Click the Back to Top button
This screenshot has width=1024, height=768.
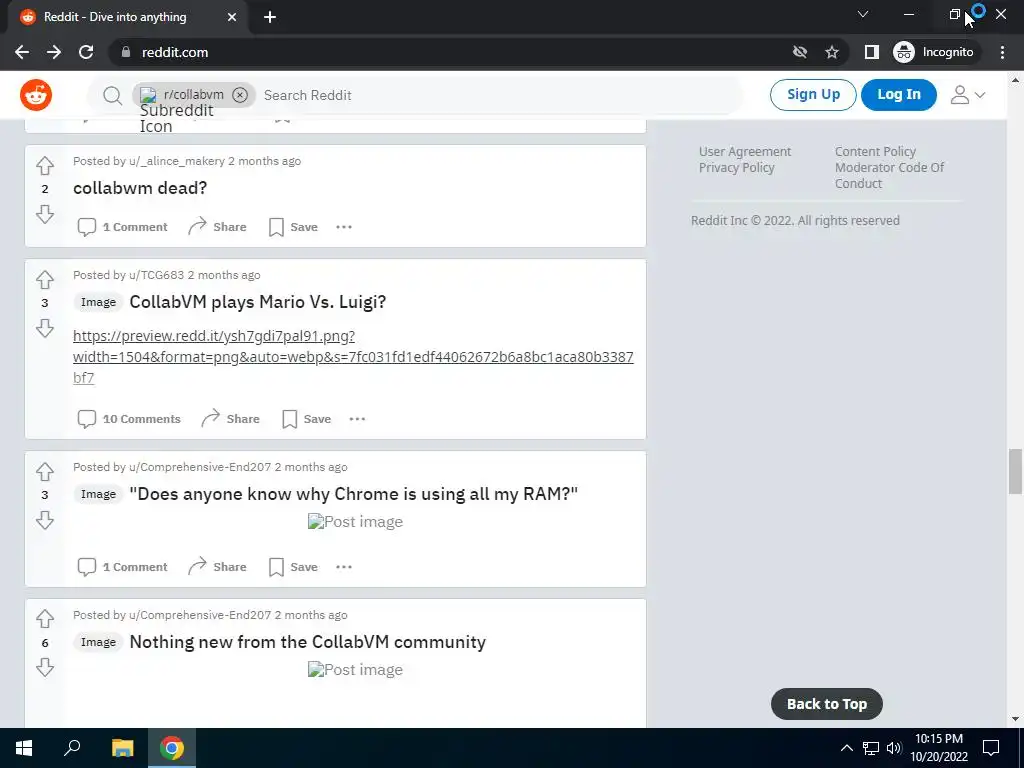(827, 704)
